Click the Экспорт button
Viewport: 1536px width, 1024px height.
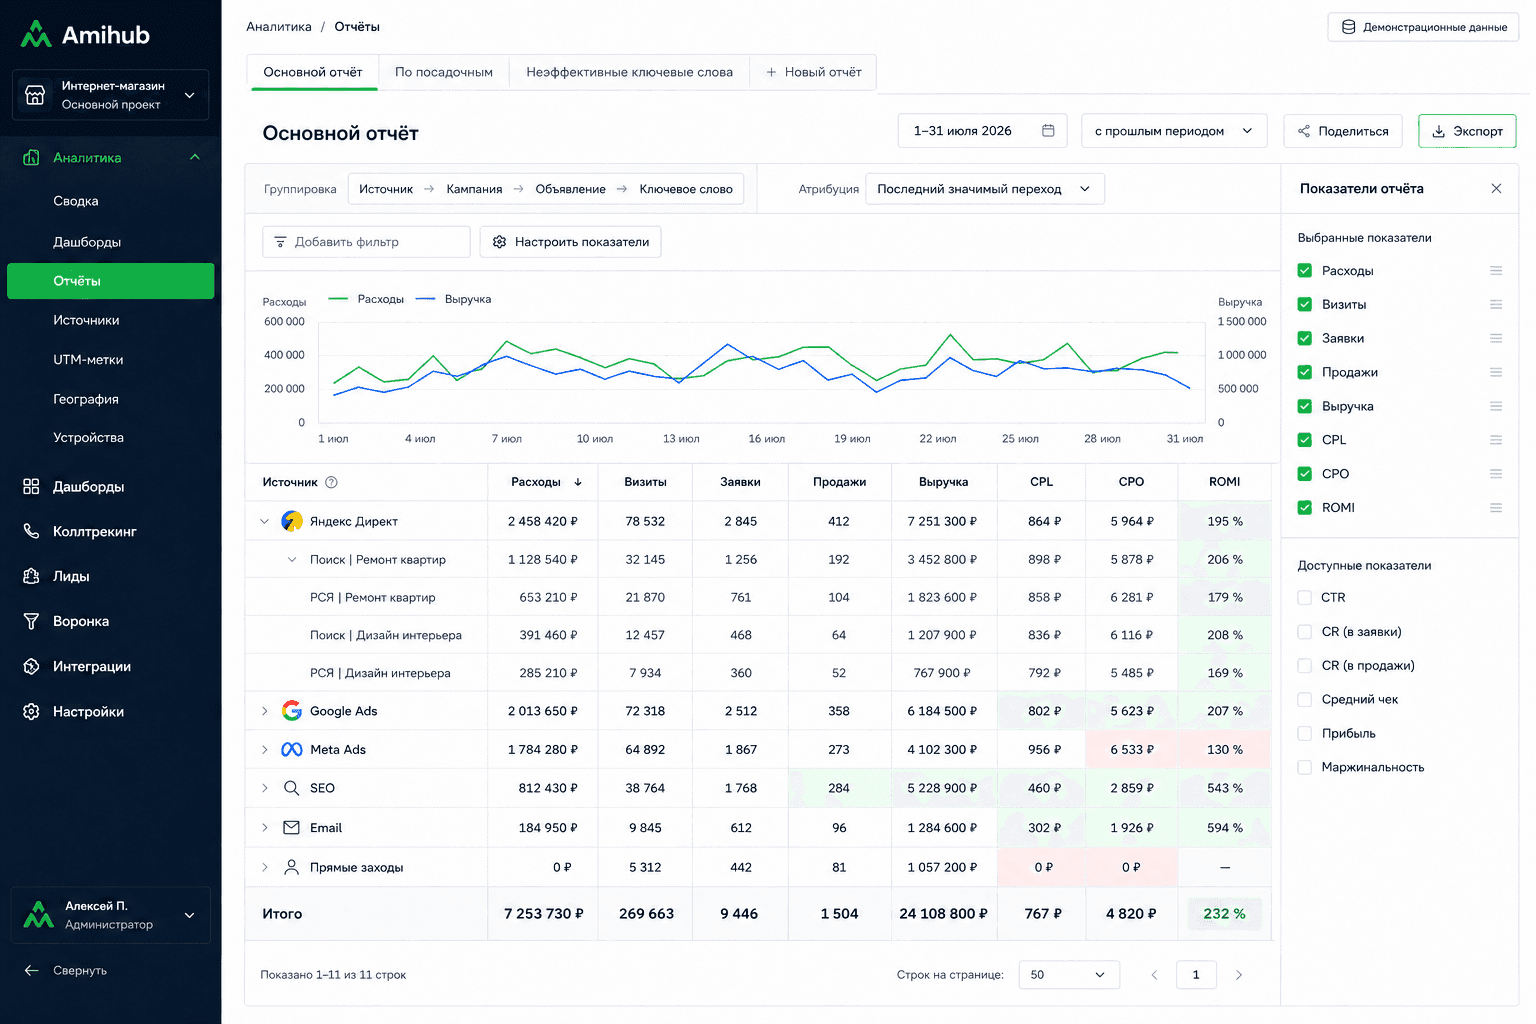click(1467, 131)
